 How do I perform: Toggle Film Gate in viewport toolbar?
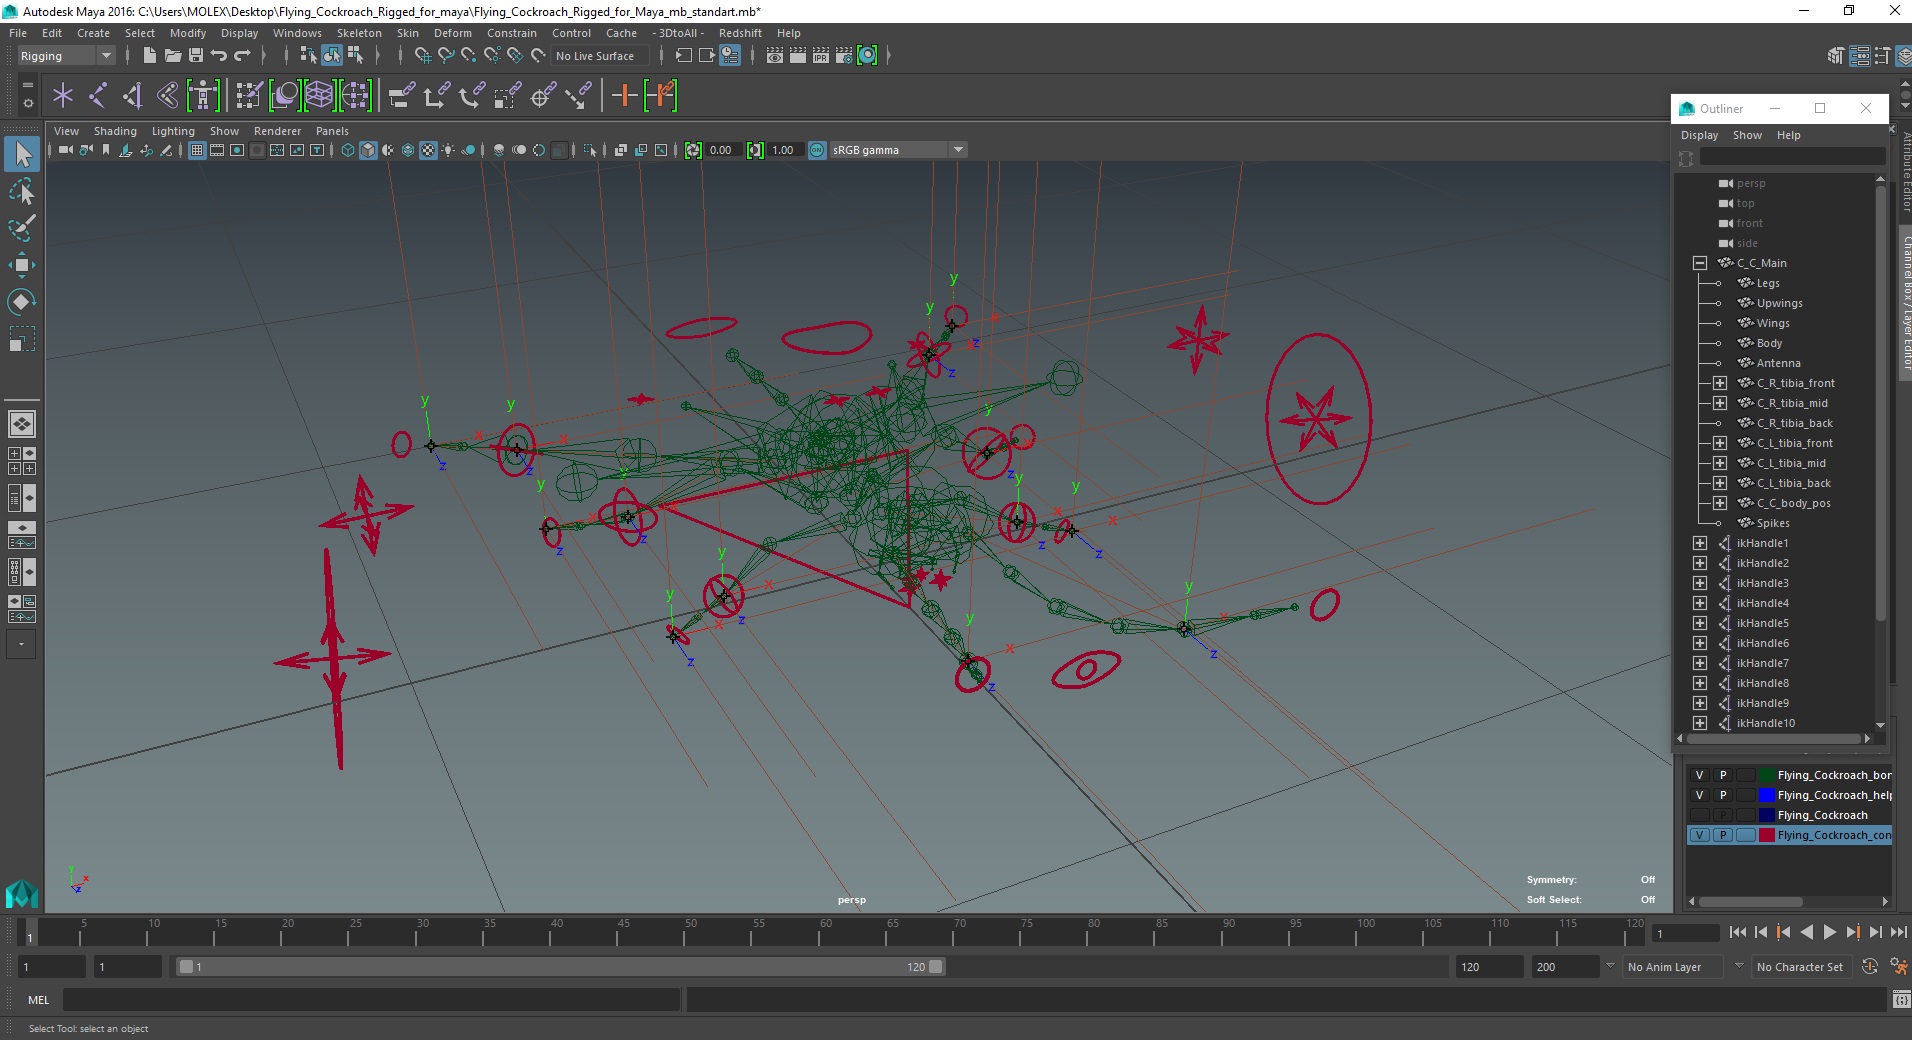coord(217,150)
